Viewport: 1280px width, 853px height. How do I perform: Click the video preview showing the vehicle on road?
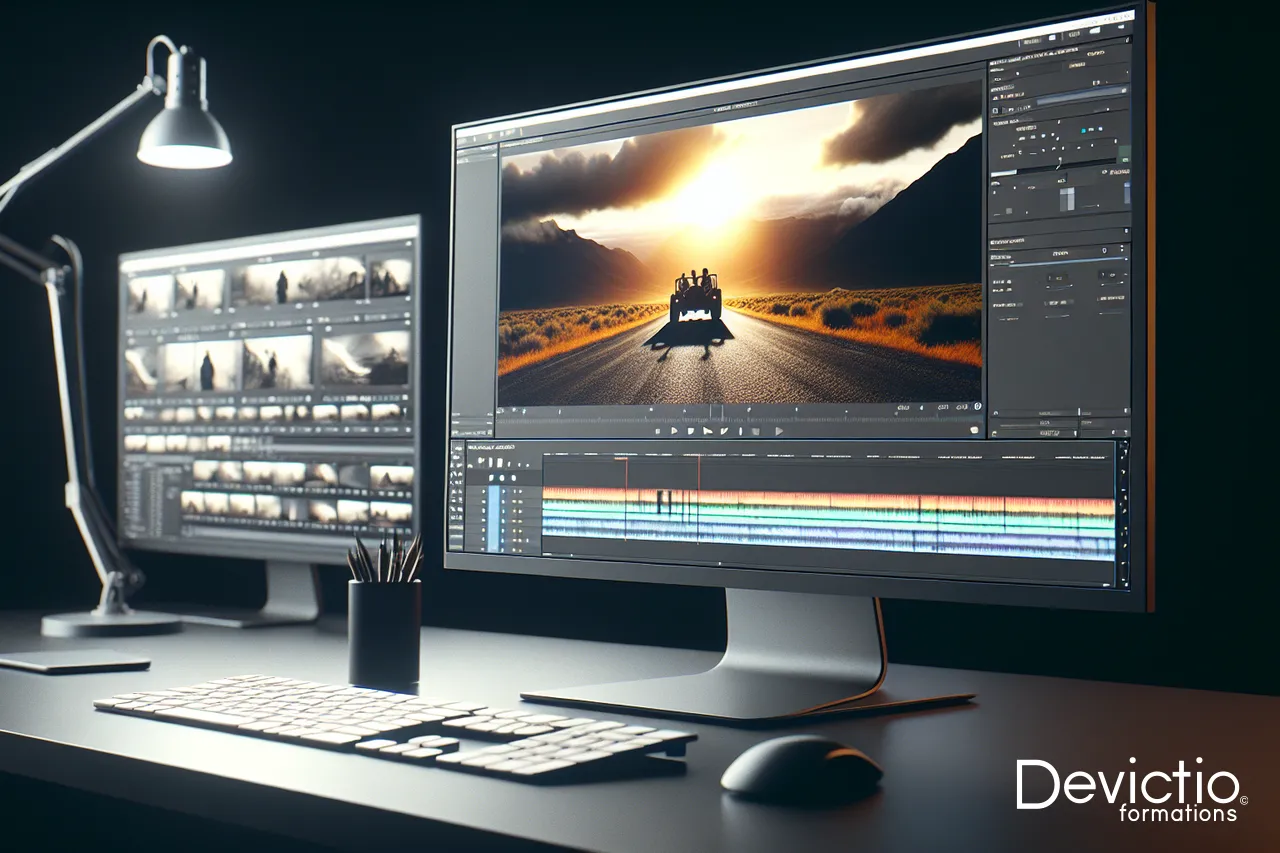point(740,260)
